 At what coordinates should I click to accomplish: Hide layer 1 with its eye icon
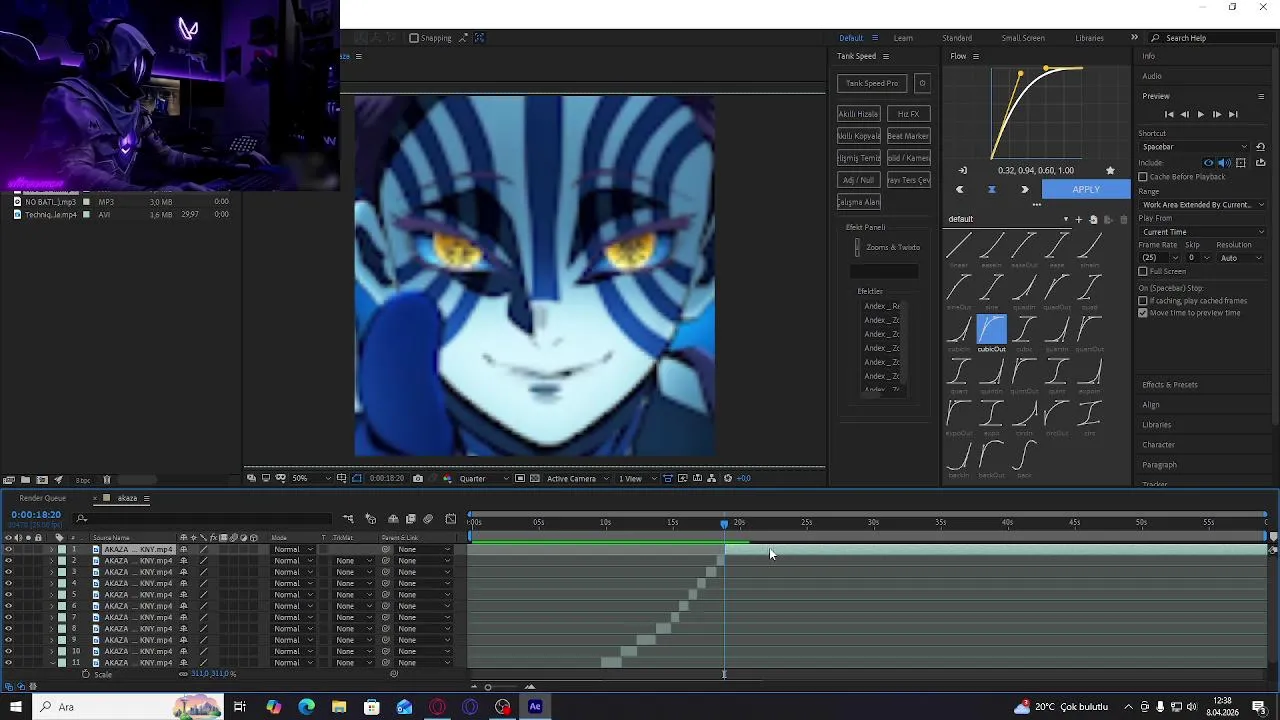click(8, 549)
